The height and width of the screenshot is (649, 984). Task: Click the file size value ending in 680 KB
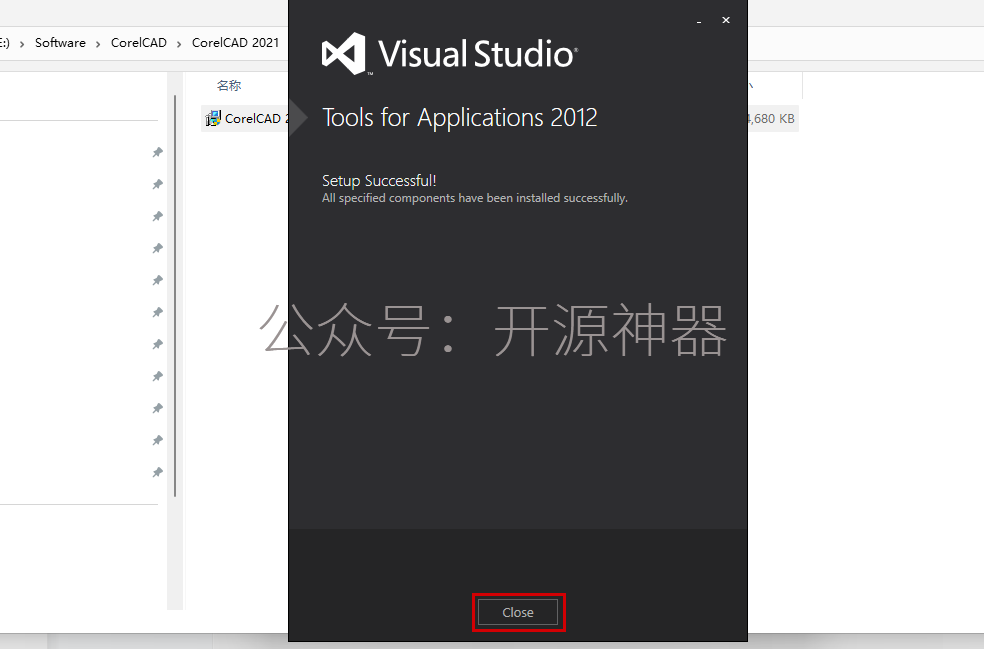772,119
